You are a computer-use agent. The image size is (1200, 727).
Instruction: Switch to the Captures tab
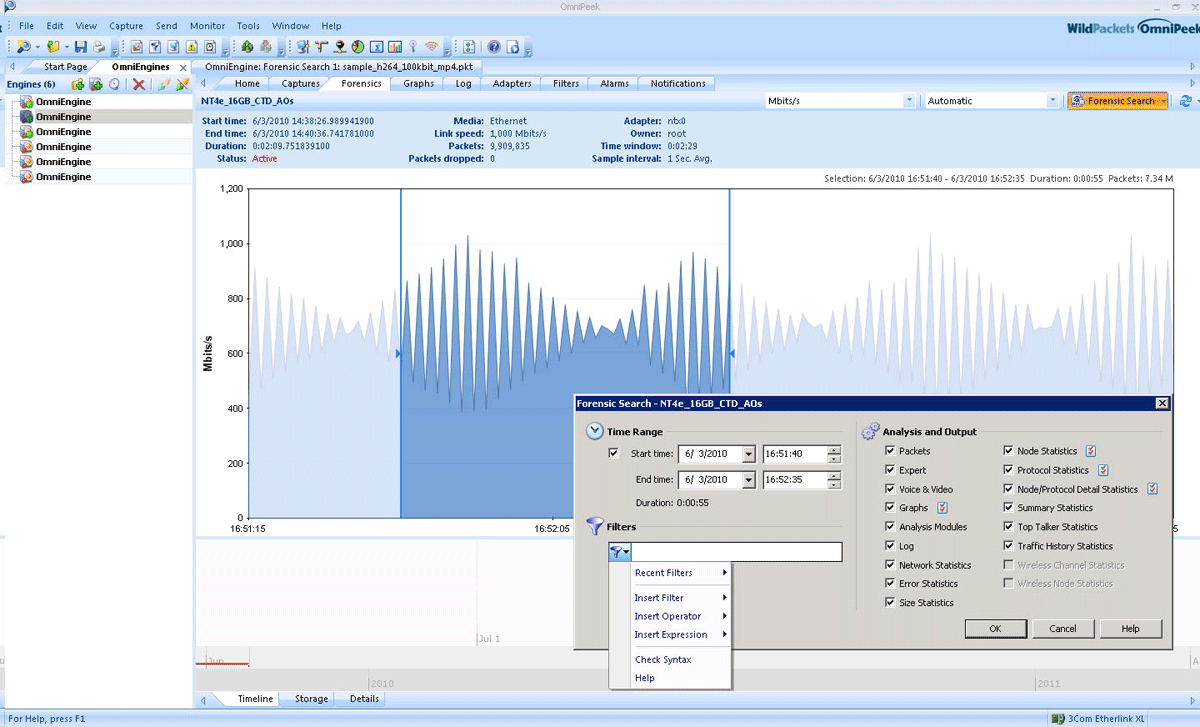coord(301,84)
